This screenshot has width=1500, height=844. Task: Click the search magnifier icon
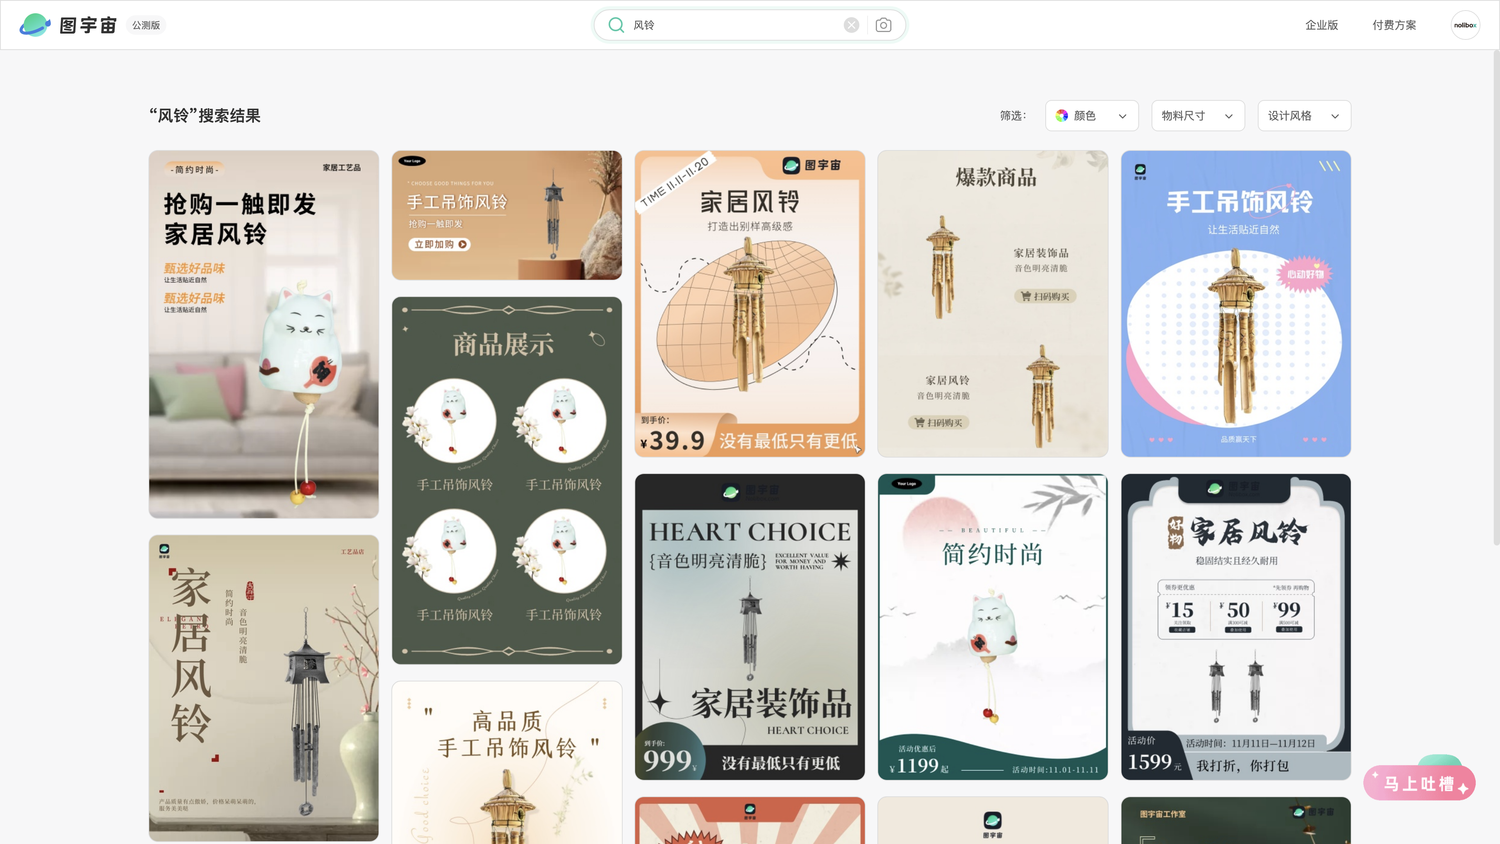point(616,25)
